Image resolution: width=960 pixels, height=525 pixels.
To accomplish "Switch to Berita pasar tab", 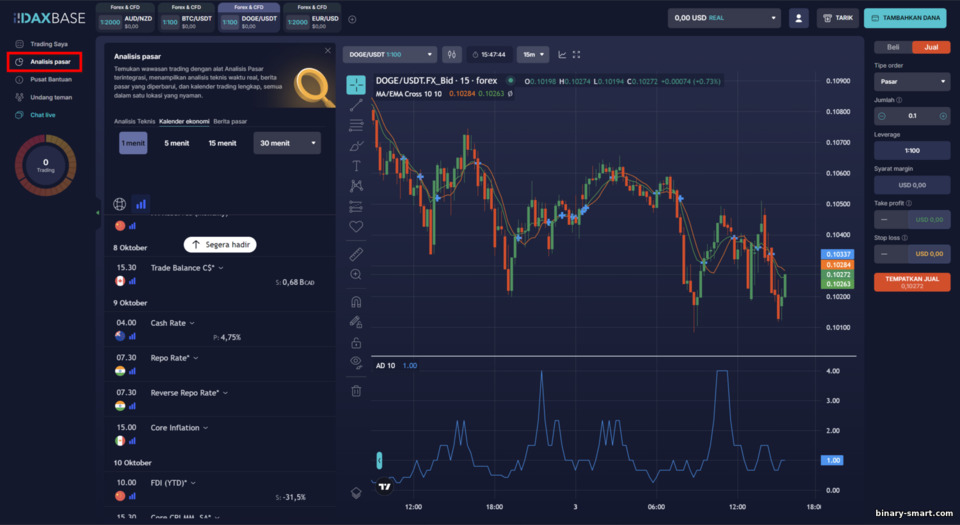I will pos(230,121).
